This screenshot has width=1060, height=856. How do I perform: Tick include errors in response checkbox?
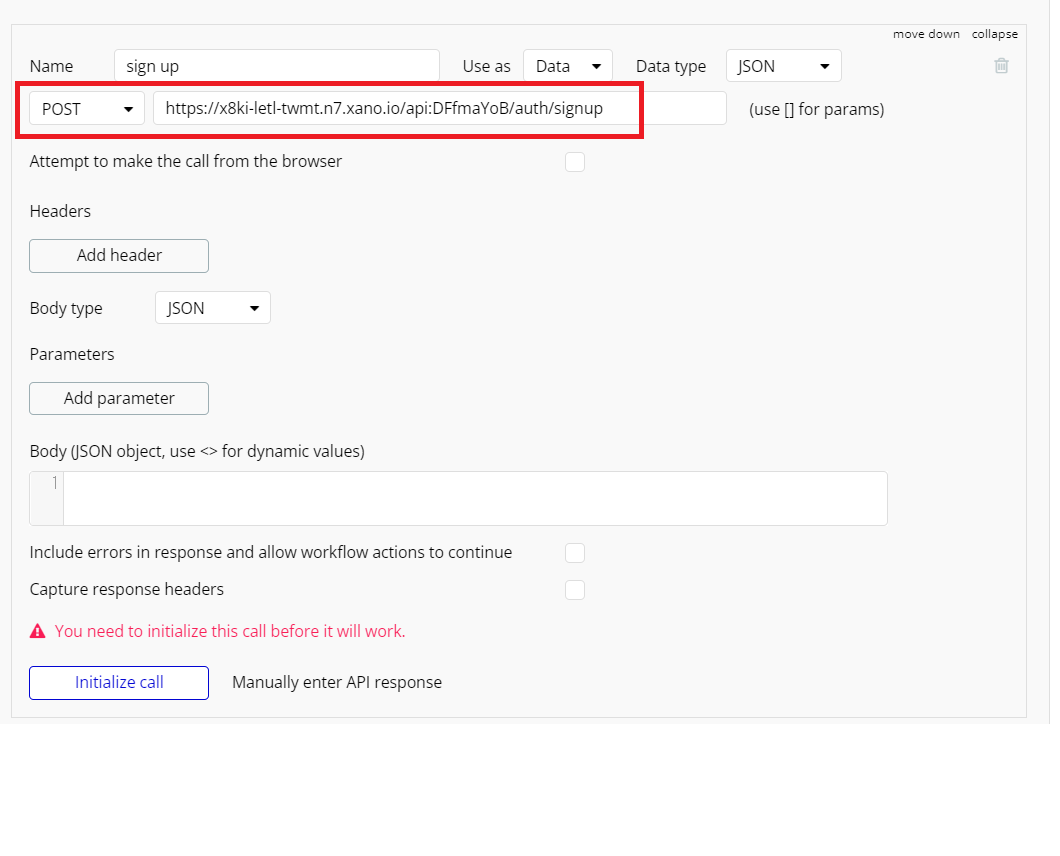coord(575,552)
